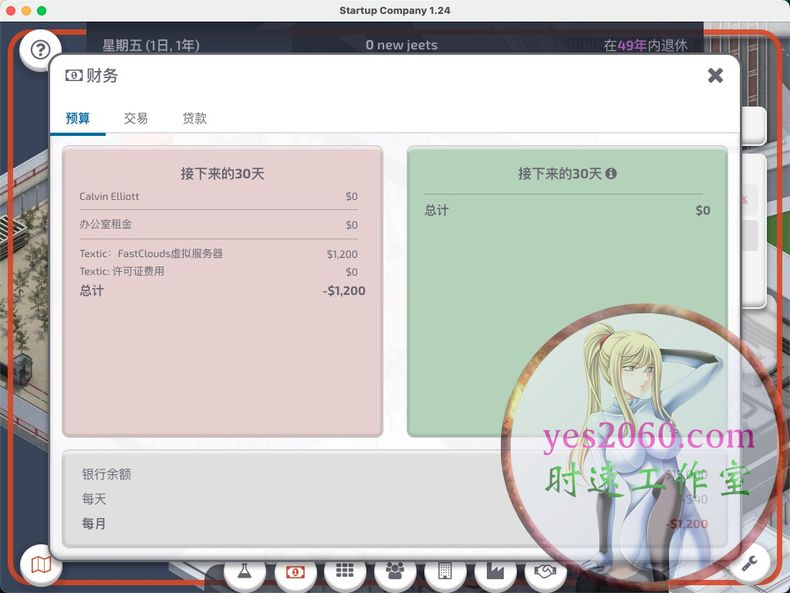Open the grid inventory icon
This screenshot has width=790, height=593.
[x=345, y=572]
